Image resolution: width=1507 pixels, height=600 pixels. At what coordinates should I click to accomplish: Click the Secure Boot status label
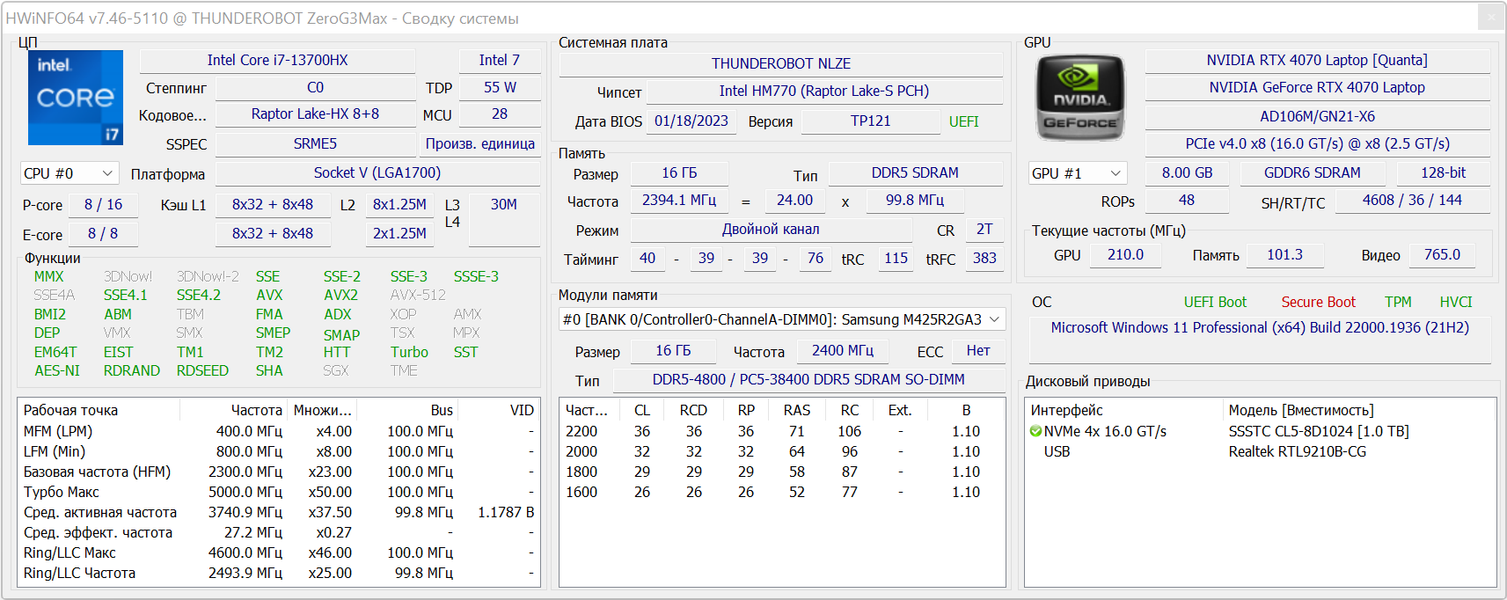[1318, 302]
